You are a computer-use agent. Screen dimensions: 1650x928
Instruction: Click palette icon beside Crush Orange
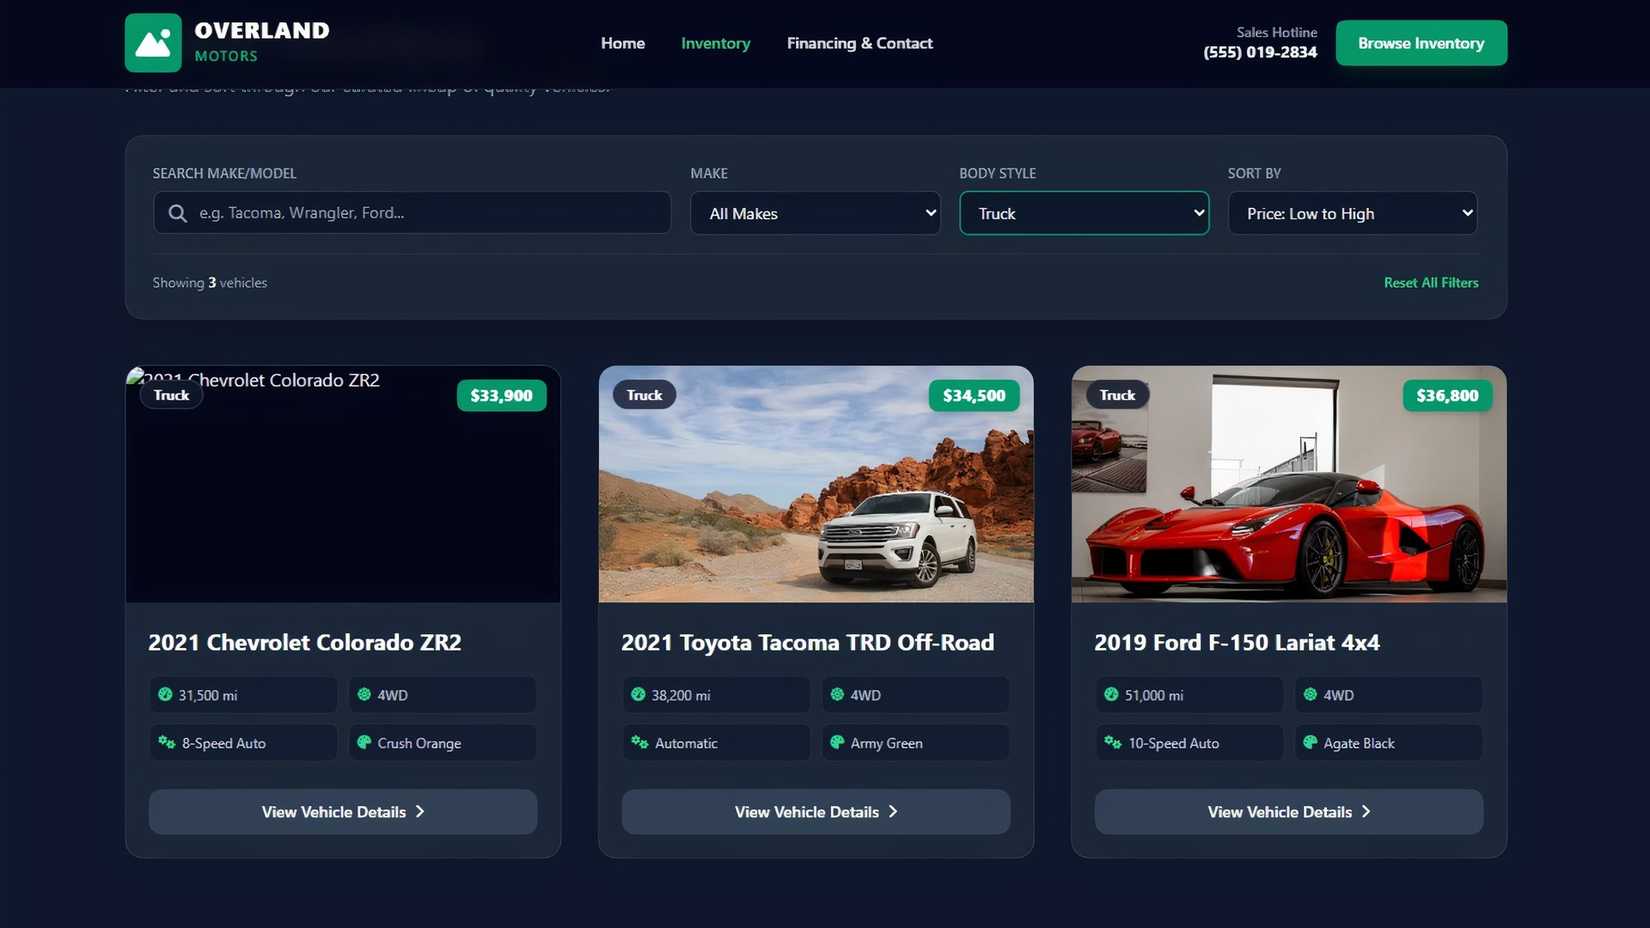364,742
